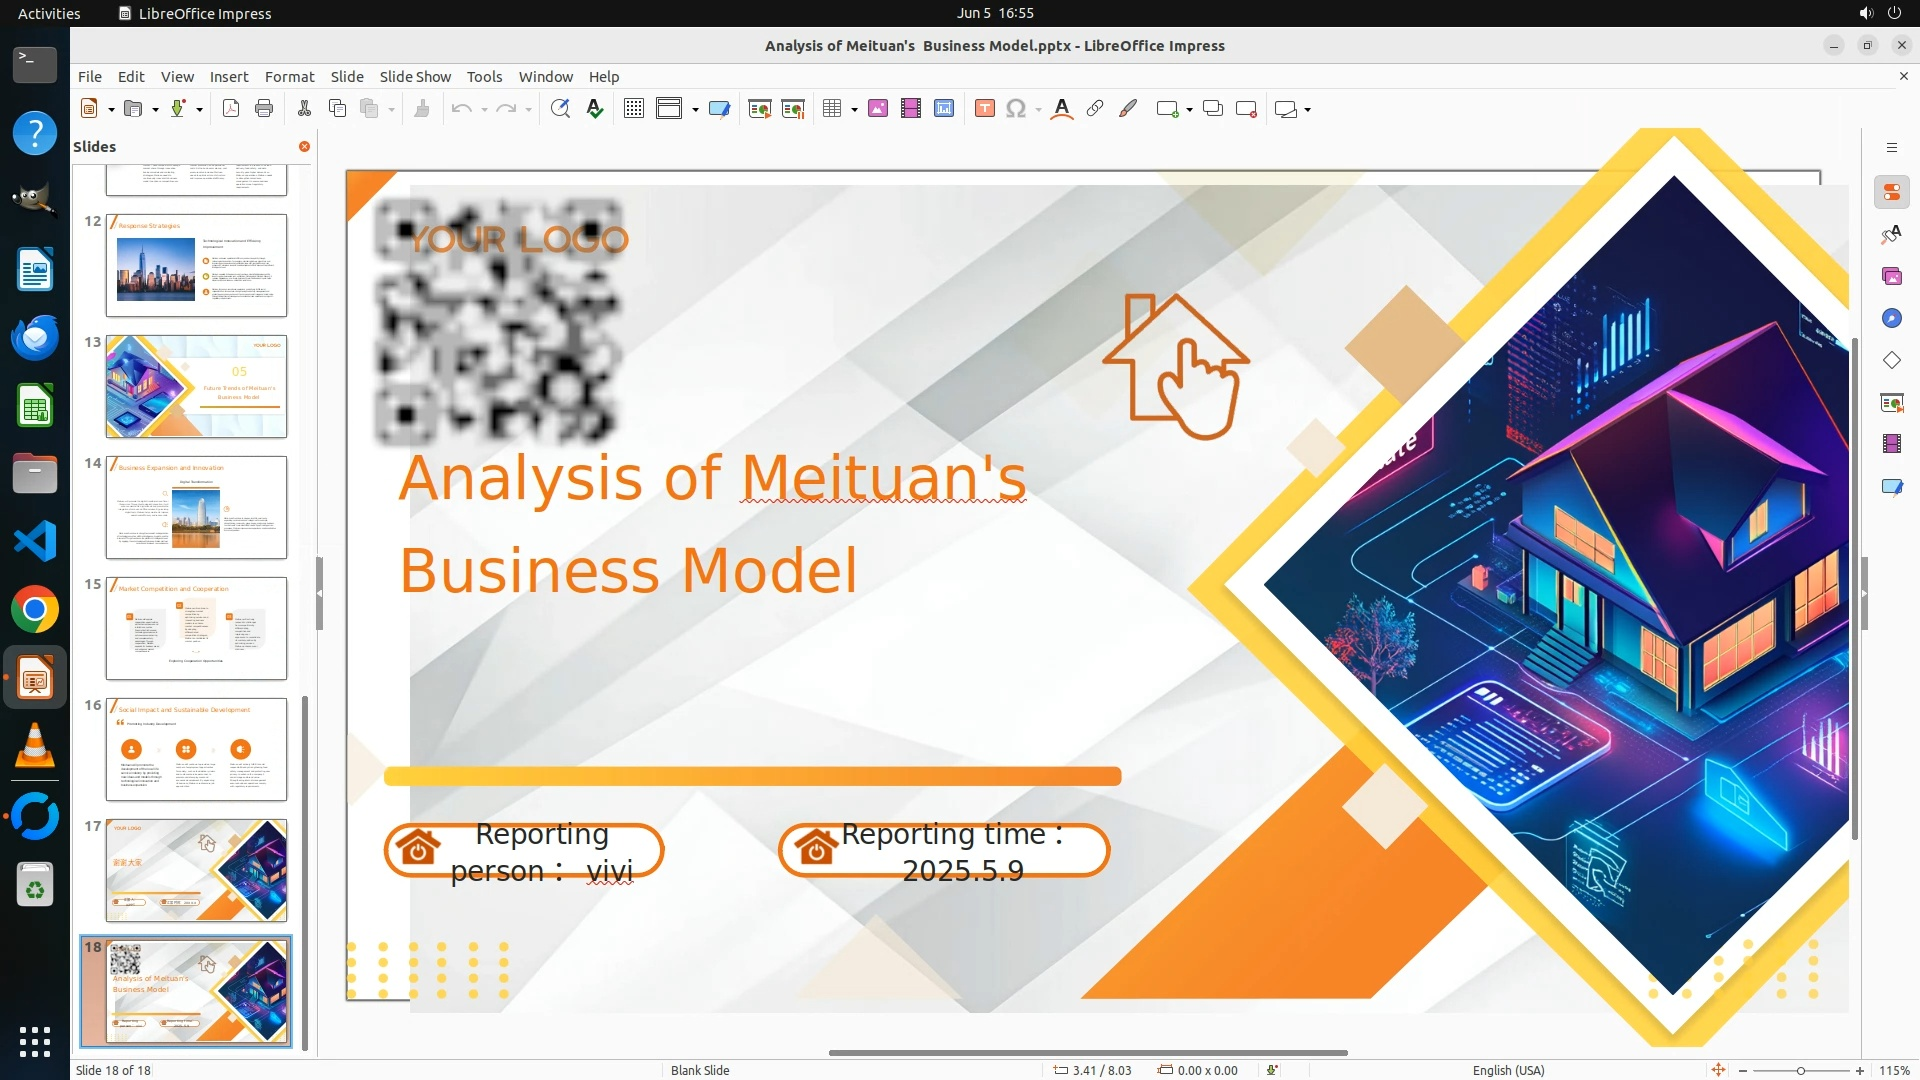The height and width of the screenshot is (1080, 1920).
Task: Insert image using toolbar icon
Action: click(x=878, y=109)
